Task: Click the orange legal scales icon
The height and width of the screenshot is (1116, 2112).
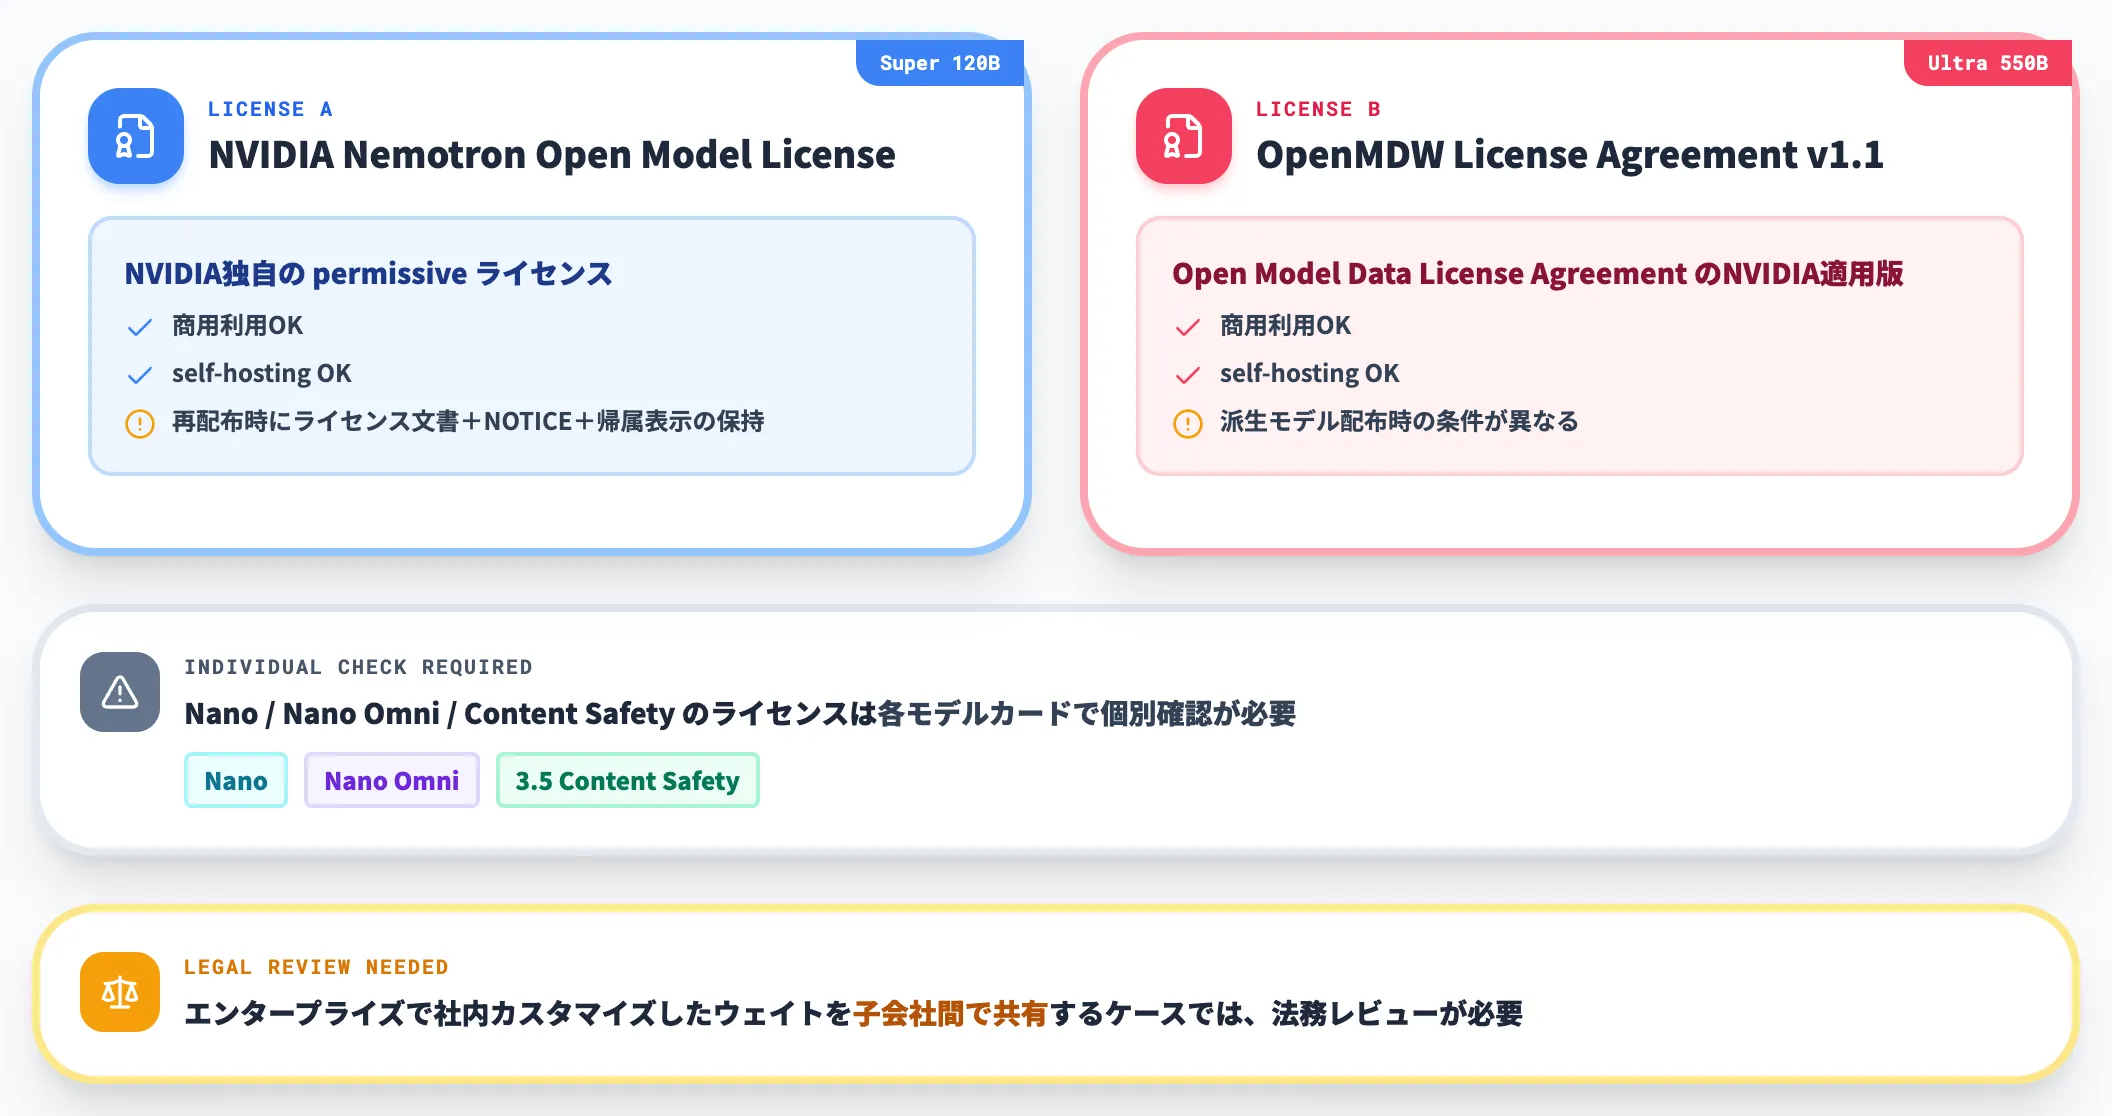Action: click(x=120, y=992)
